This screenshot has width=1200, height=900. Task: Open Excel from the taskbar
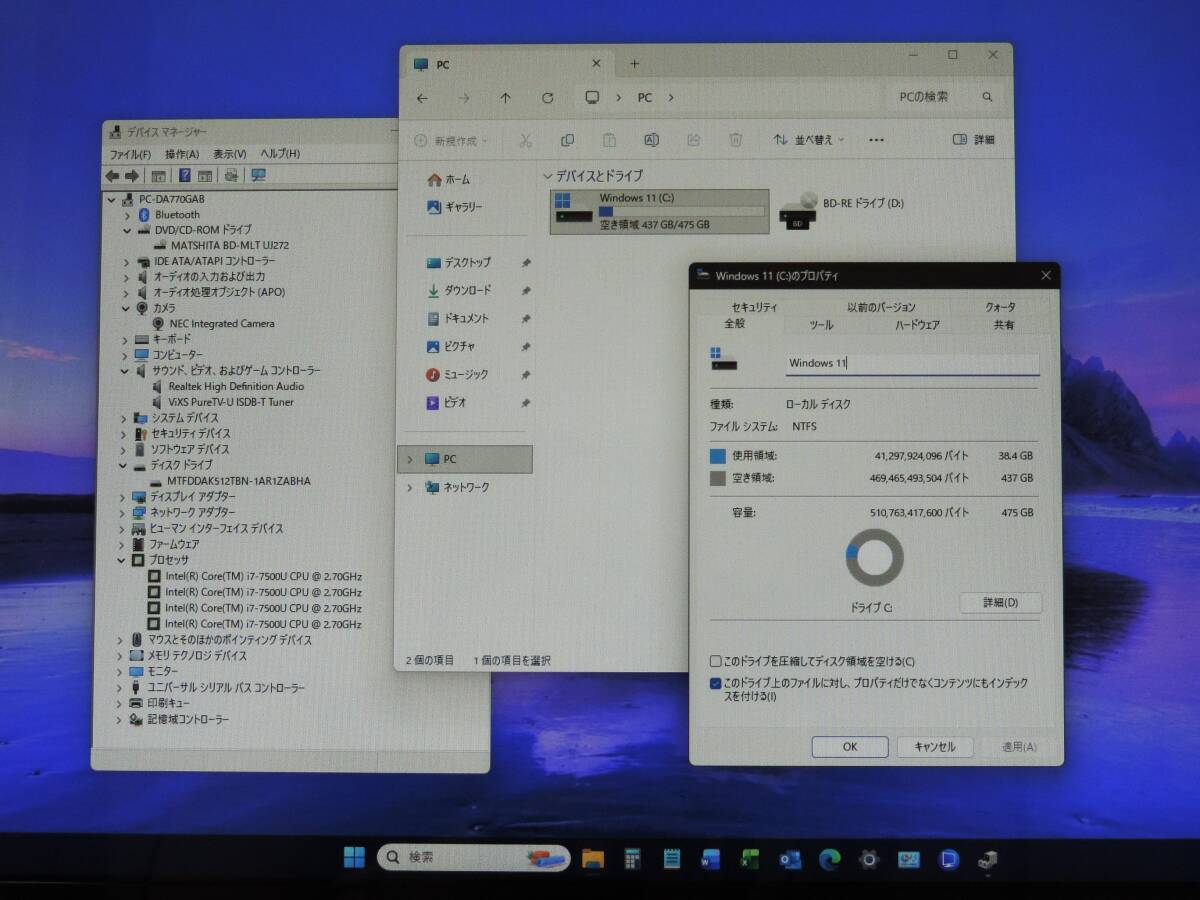click(x=750, y=859)
